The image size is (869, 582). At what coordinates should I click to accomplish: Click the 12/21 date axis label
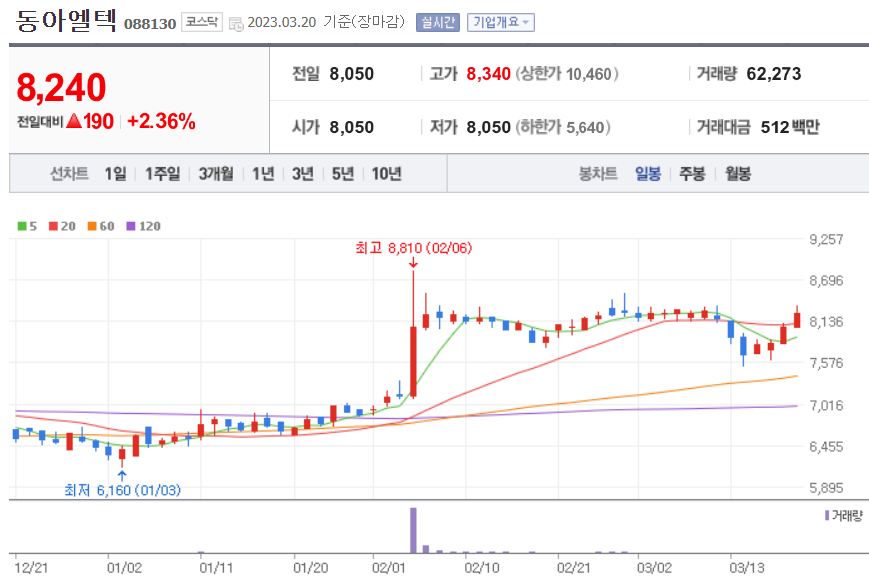[x=31, y=568]
